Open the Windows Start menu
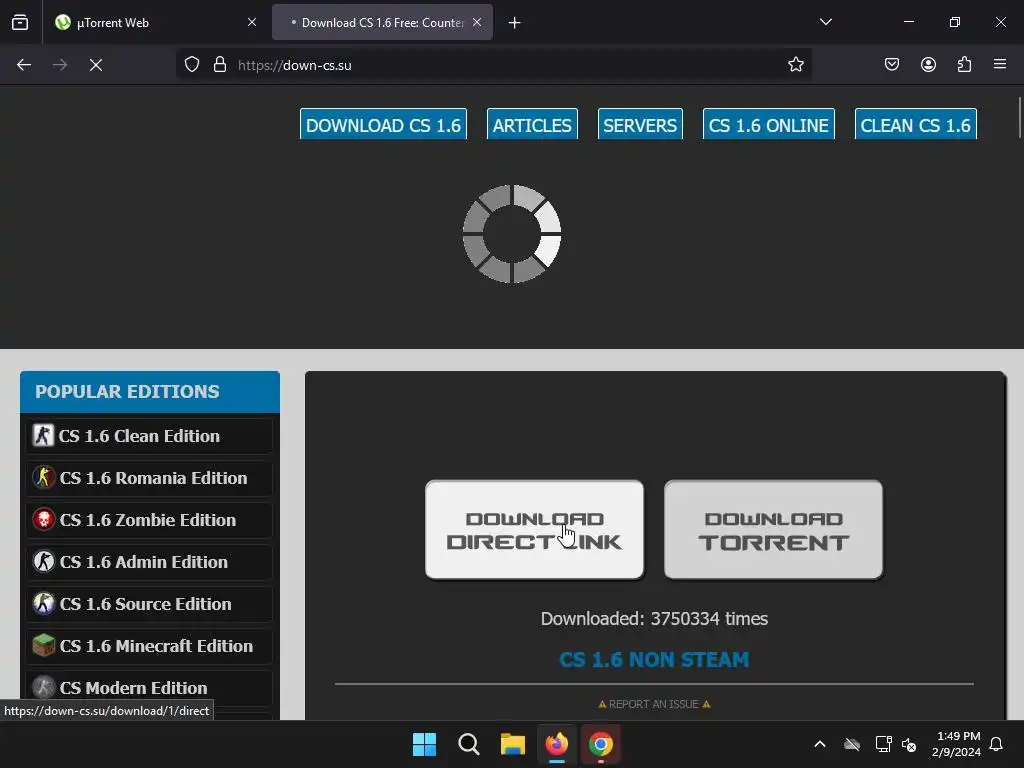The width and height of the screenshot is (1024, 768). 424,744
